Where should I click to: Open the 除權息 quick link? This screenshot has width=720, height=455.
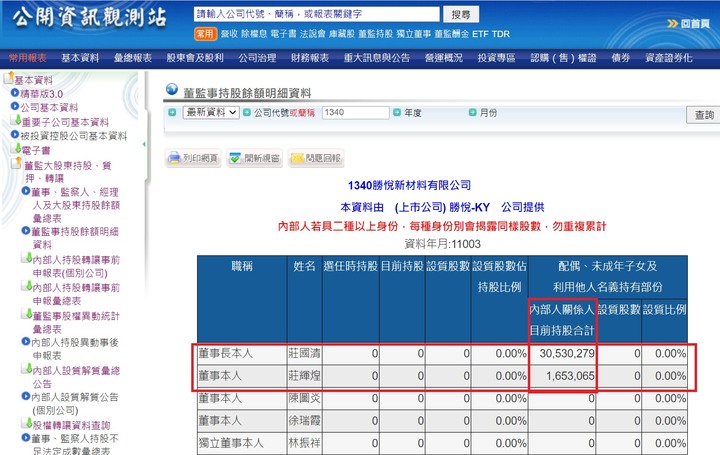pos(254,34)
